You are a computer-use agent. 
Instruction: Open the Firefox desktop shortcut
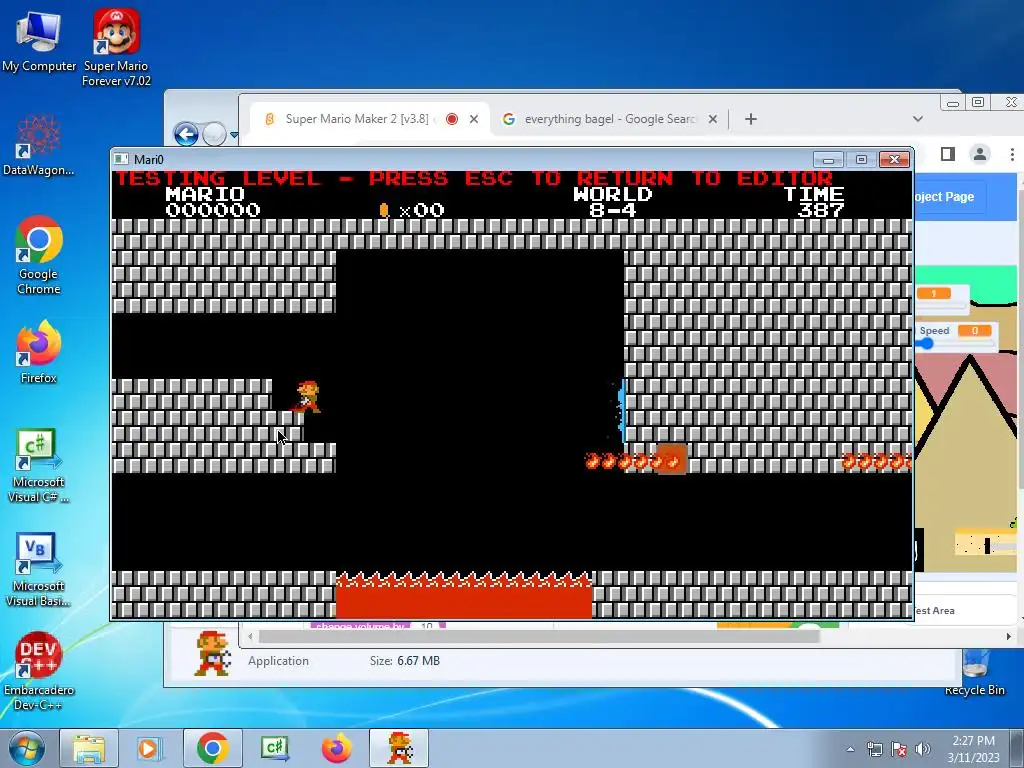(38, 353)
